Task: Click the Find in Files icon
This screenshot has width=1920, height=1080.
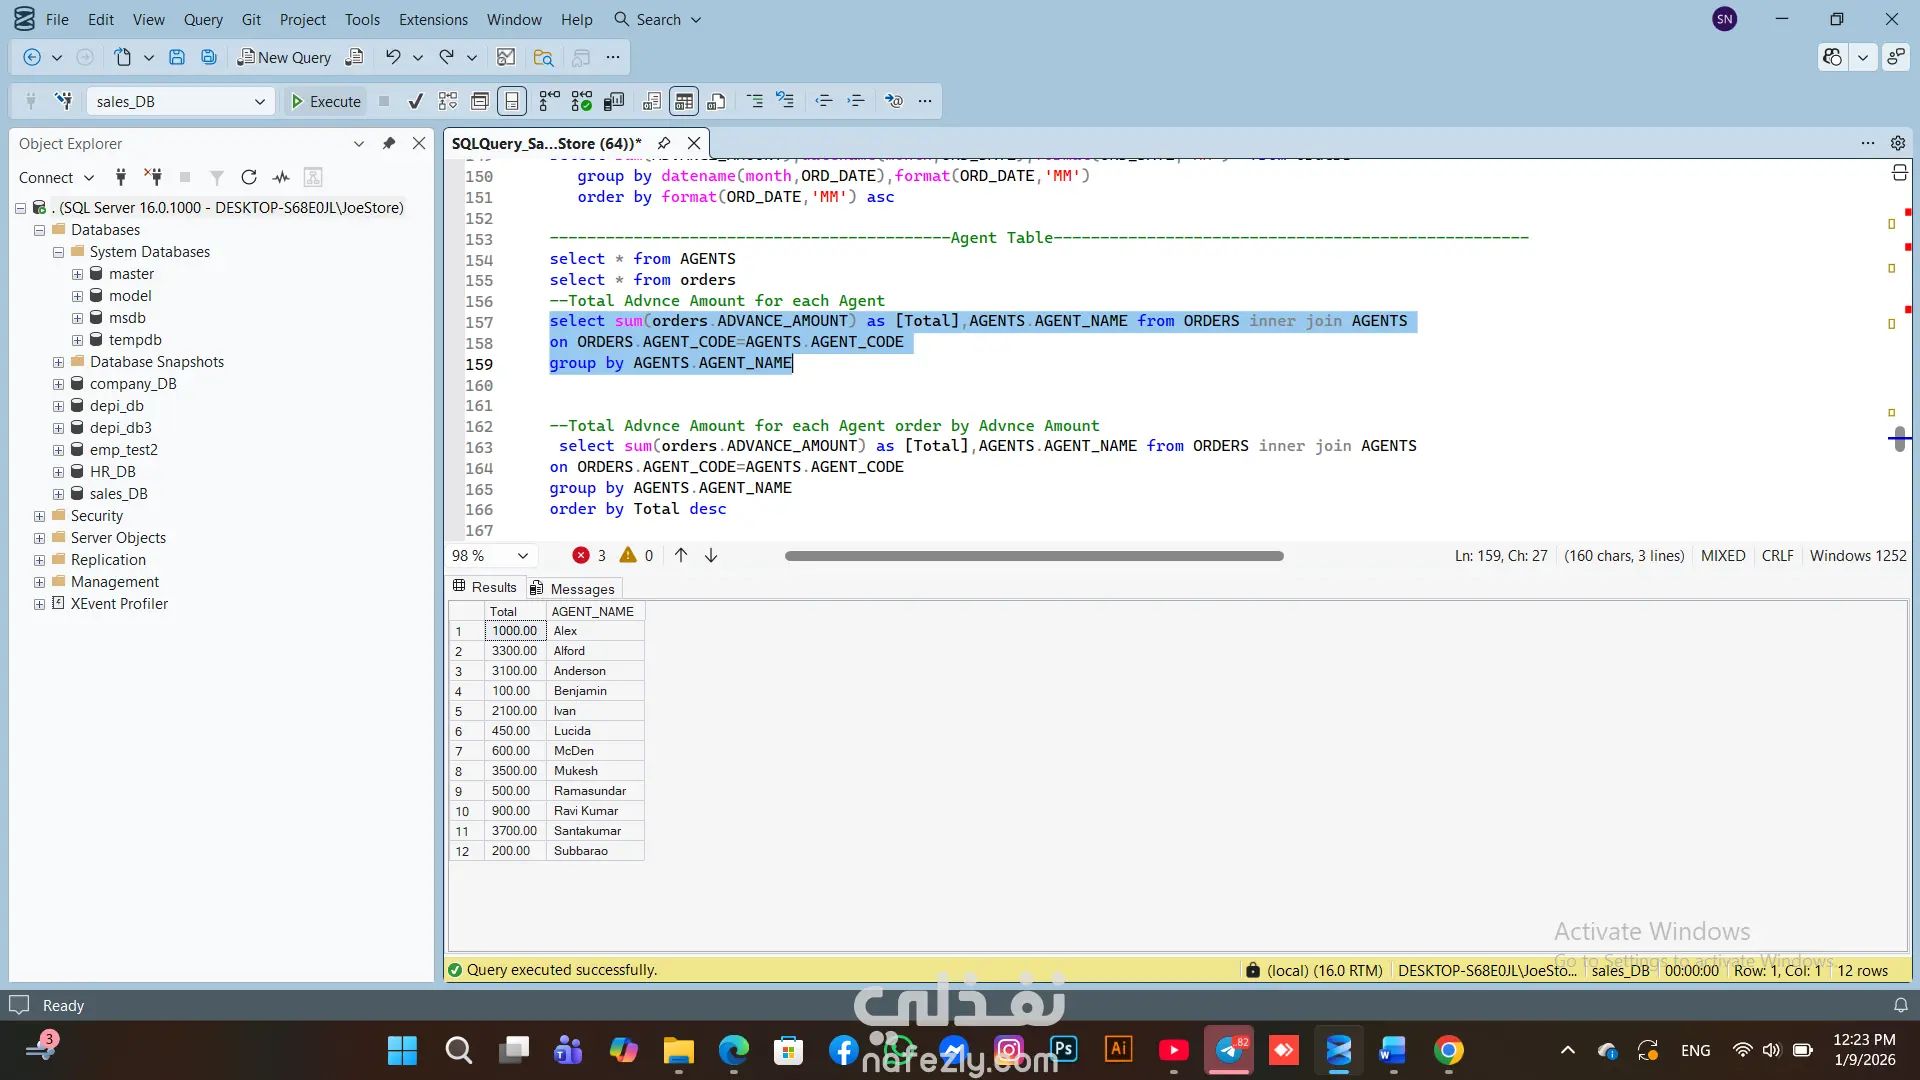Action: [543, 57]
